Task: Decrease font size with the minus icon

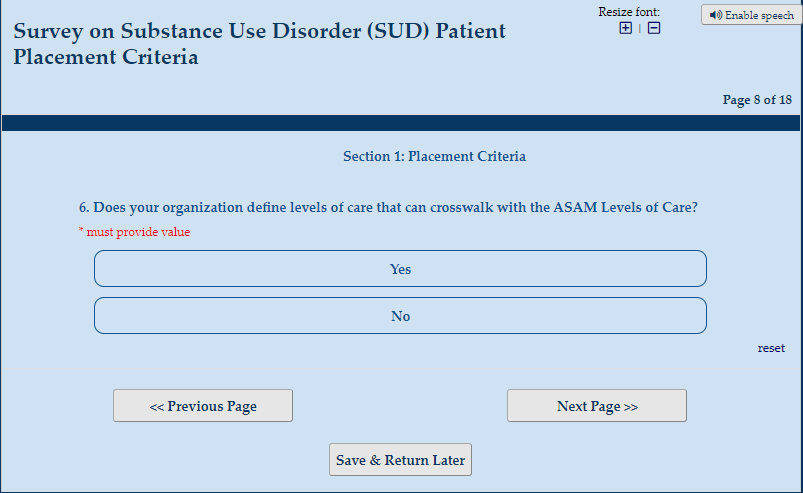Action: pos(654,28)
